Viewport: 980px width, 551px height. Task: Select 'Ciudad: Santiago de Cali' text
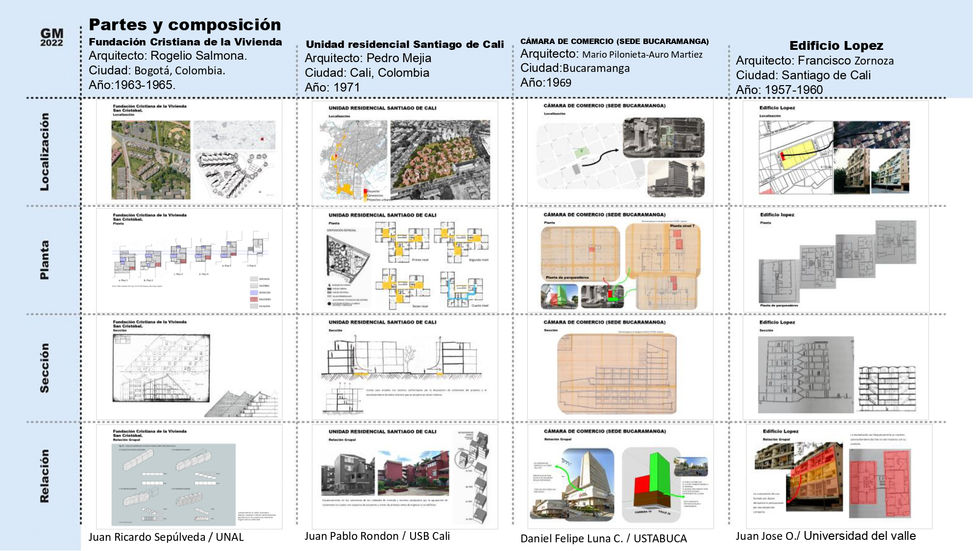click(803, 75)
